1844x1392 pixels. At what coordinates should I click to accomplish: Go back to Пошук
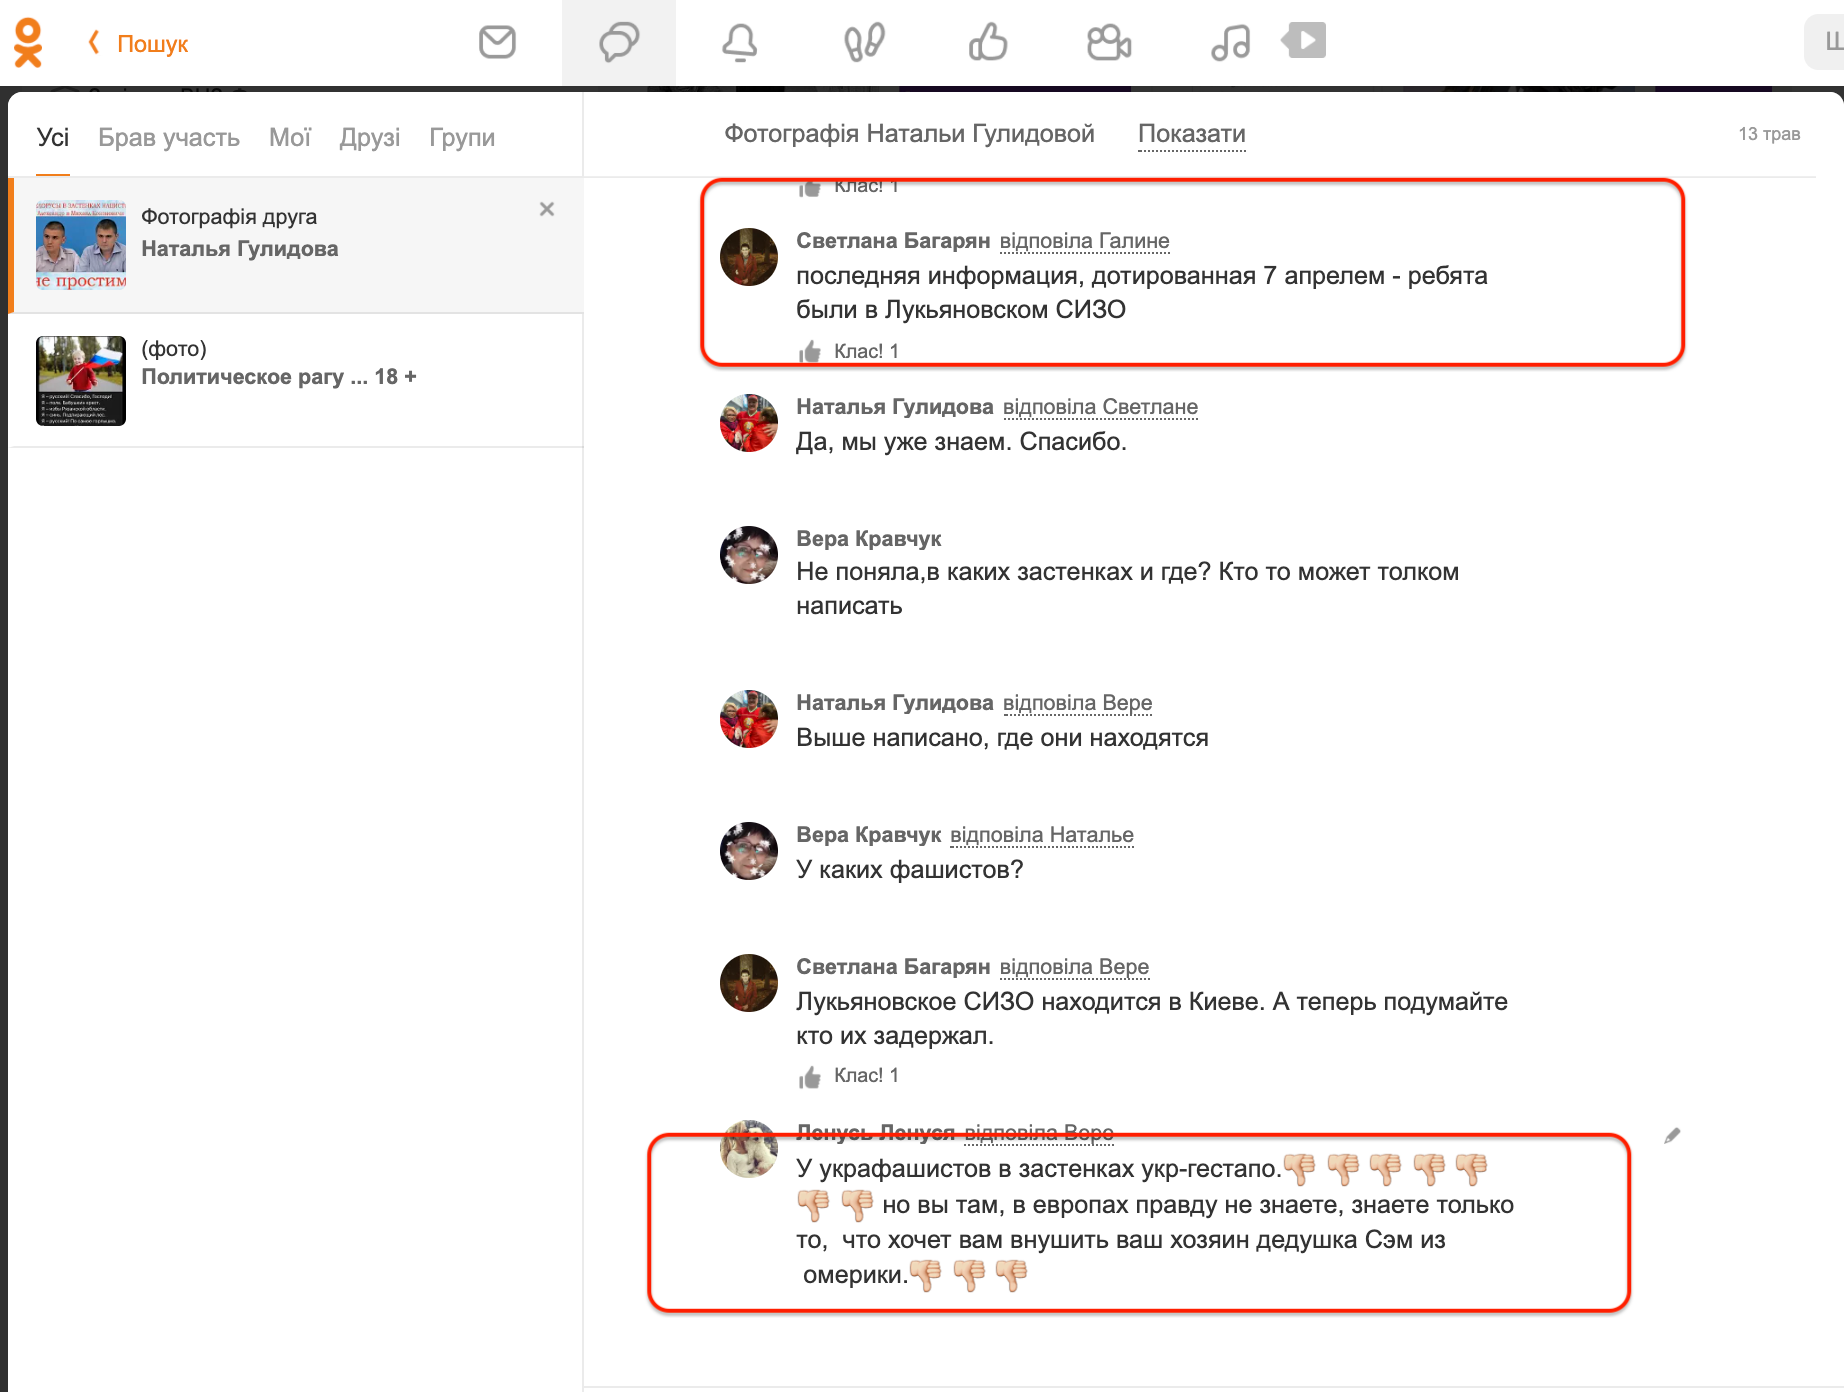click(139, 43)
